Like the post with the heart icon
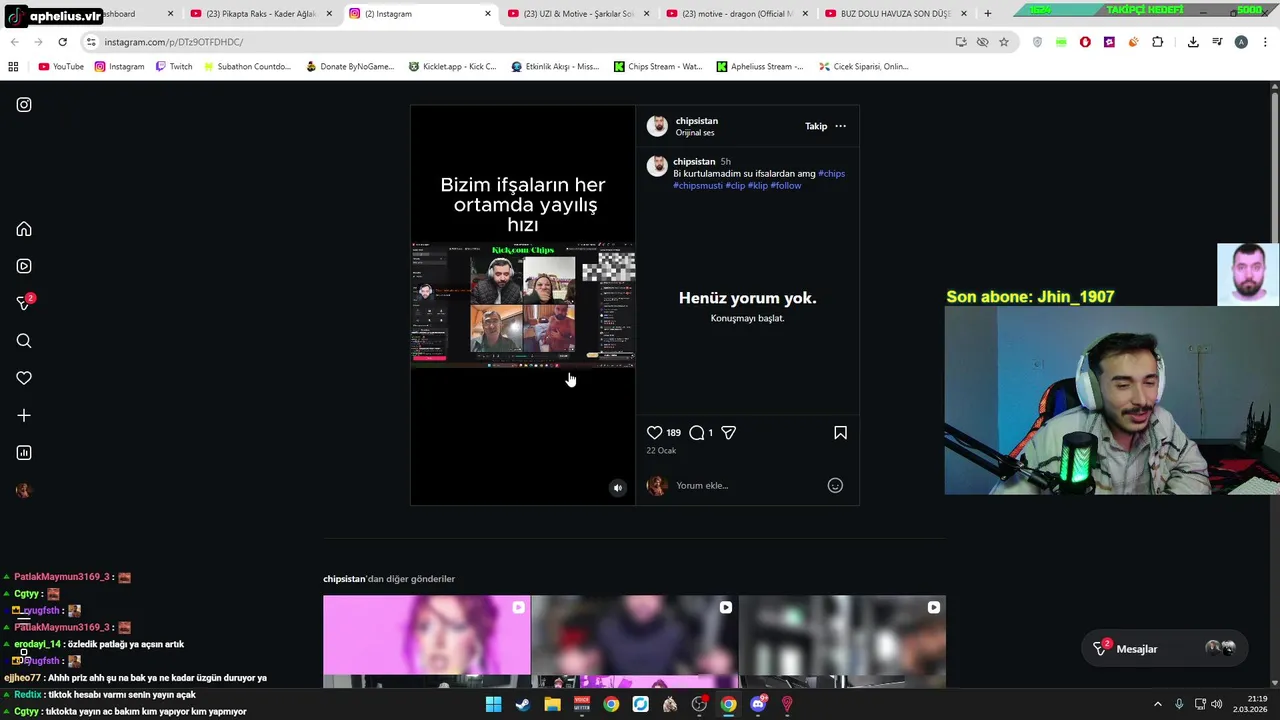 coord(654,433)
